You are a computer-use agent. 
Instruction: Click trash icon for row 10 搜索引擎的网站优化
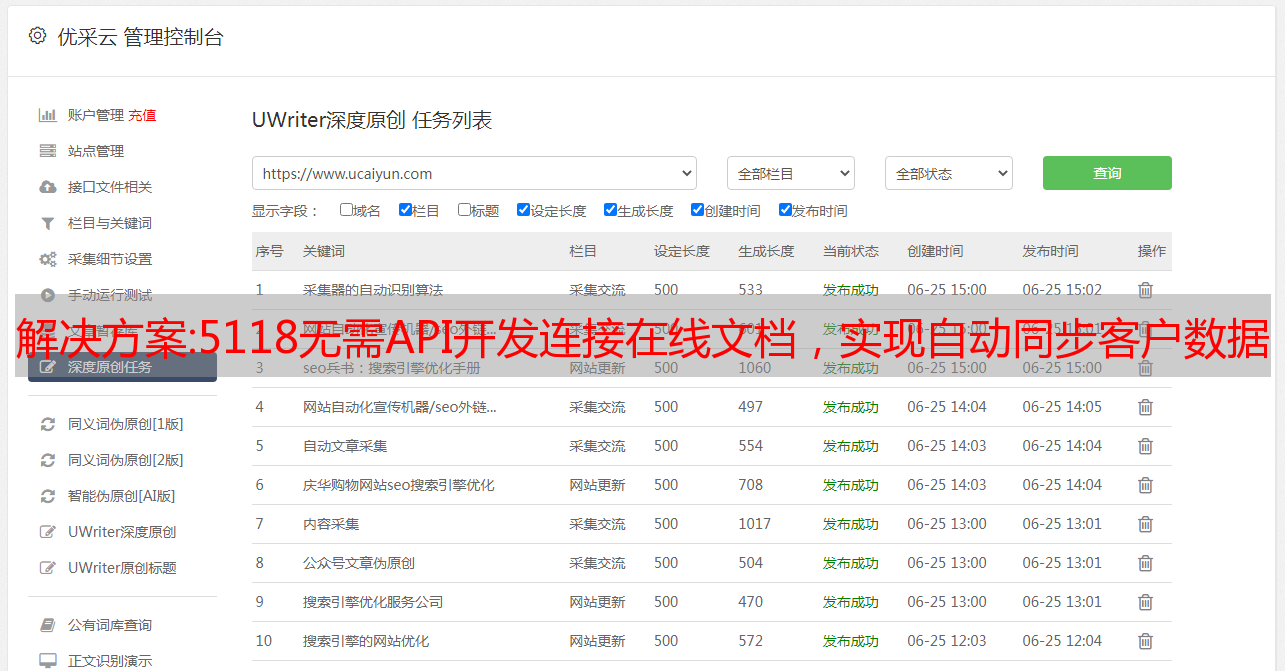click(x=1145, y=641)
